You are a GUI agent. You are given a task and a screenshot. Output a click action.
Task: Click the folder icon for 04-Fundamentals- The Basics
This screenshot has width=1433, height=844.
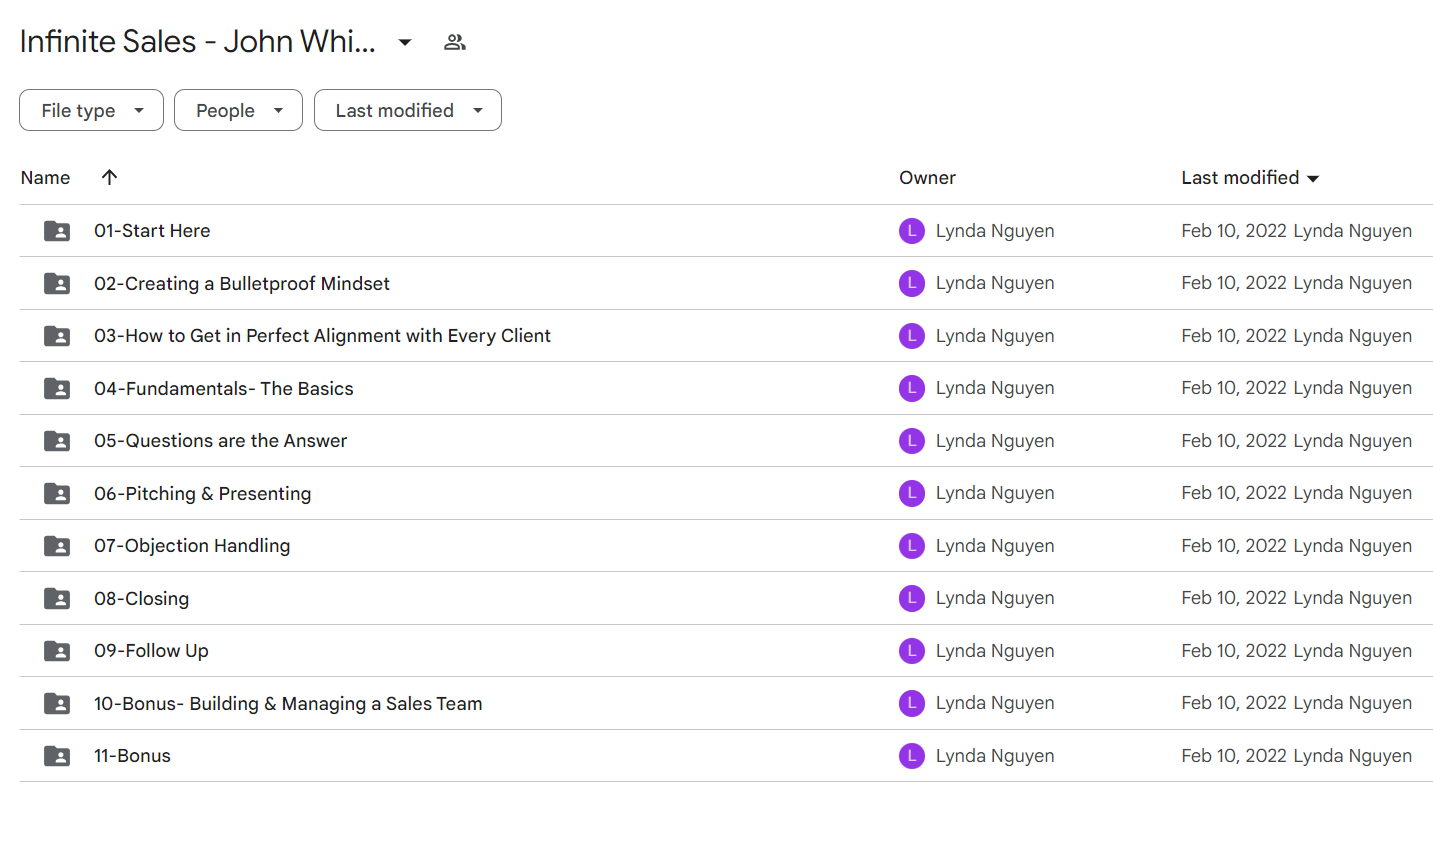point(57,389)
